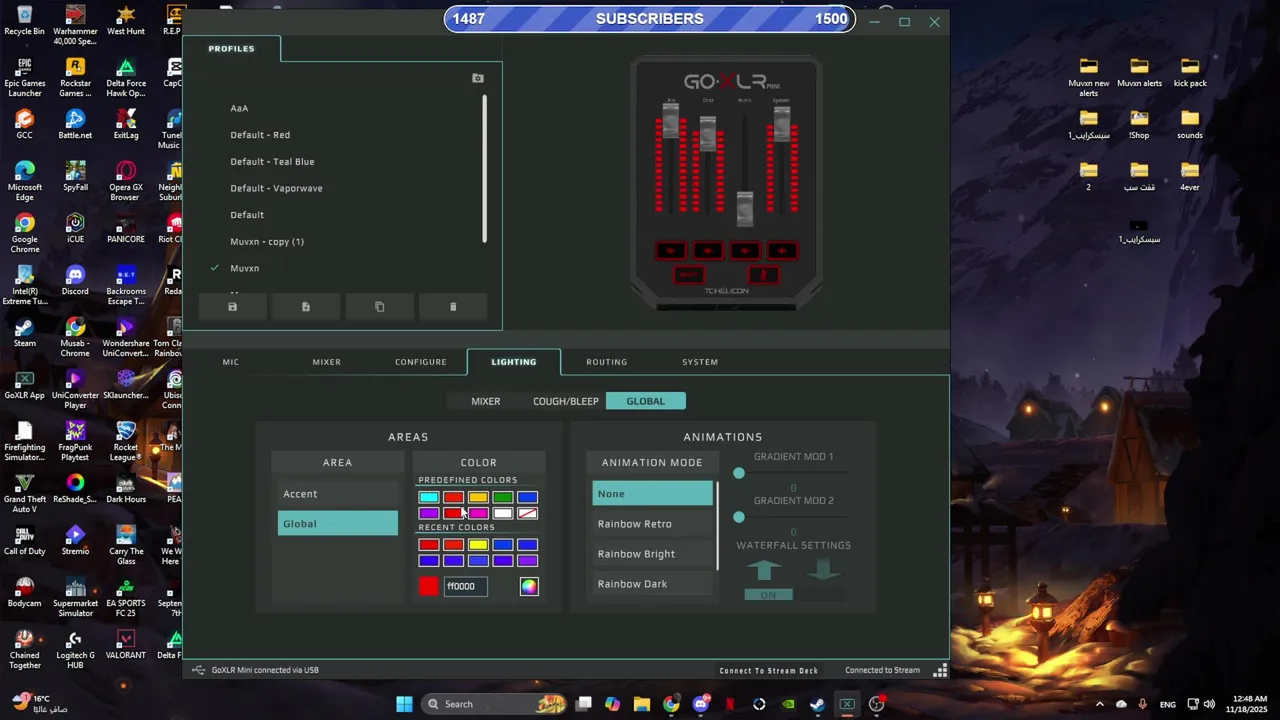Open the GoXLR App desktop shortcut
This screenshot has width=1280, height=720.
(x=25, y=384)
